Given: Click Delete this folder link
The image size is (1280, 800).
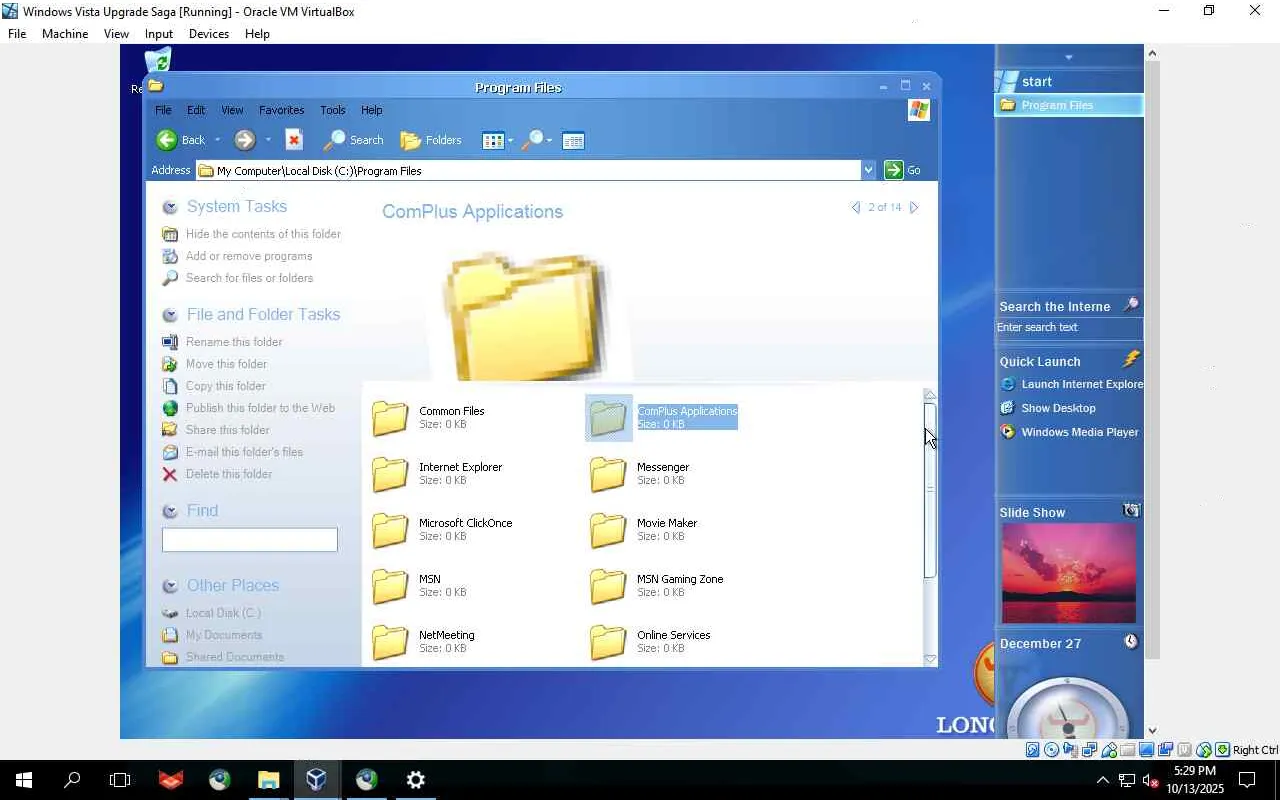Looking at the screenshot, I should (x=229, y=474).
